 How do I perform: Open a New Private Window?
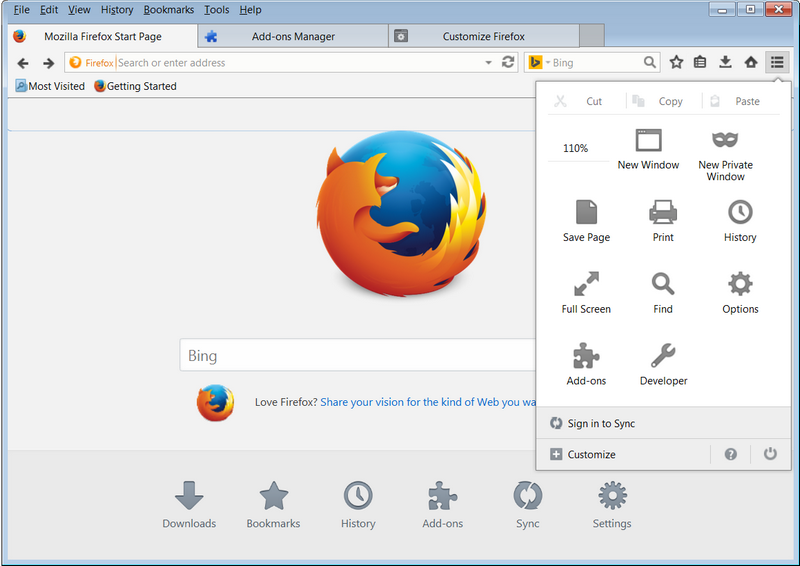pos(726,156)
